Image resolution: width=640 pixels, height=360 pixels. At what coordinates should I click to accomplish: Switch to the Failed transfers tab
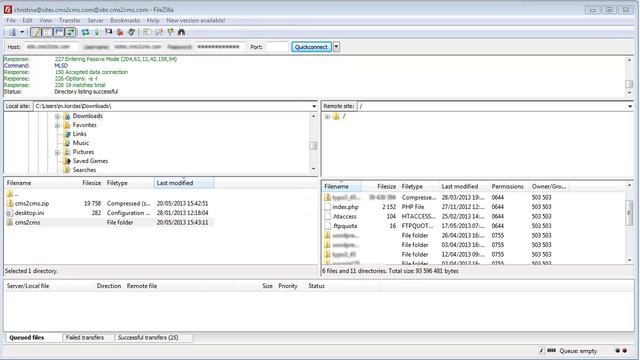(84, 338)
